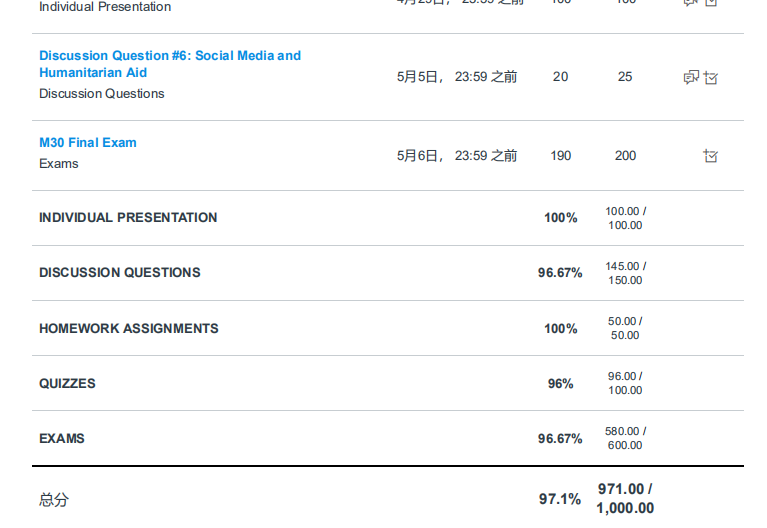Screen dimensions: 767x528
Task: Click the 97.1% total percentage
Action: 560,499
